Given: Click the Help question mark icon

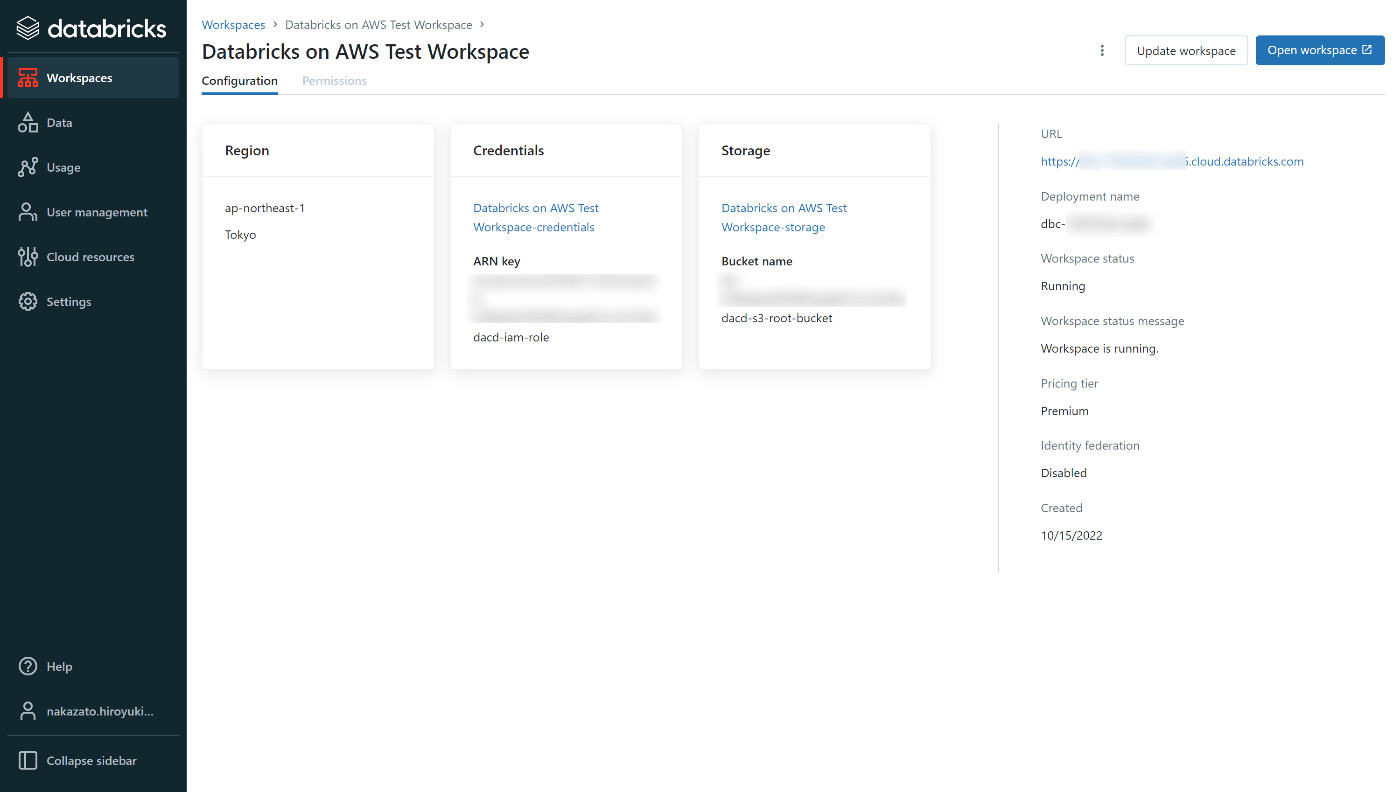Looking at the screenshot, I should pos(28,667).
